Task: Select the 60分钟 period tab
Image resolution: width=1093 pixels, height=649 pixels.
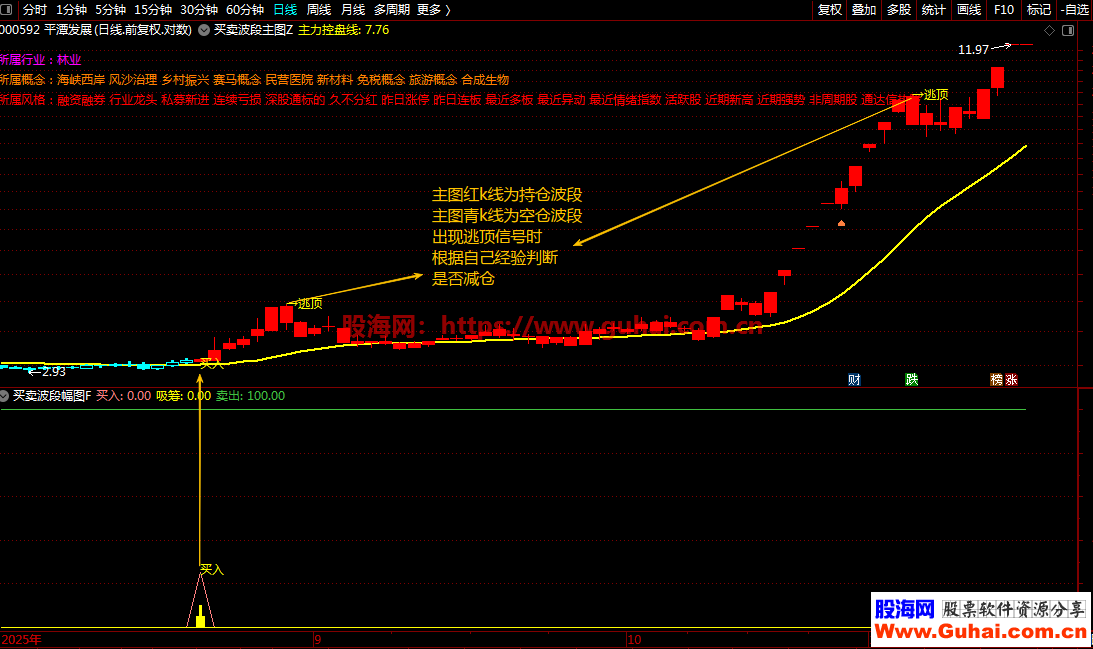Action: coord(243,9)
